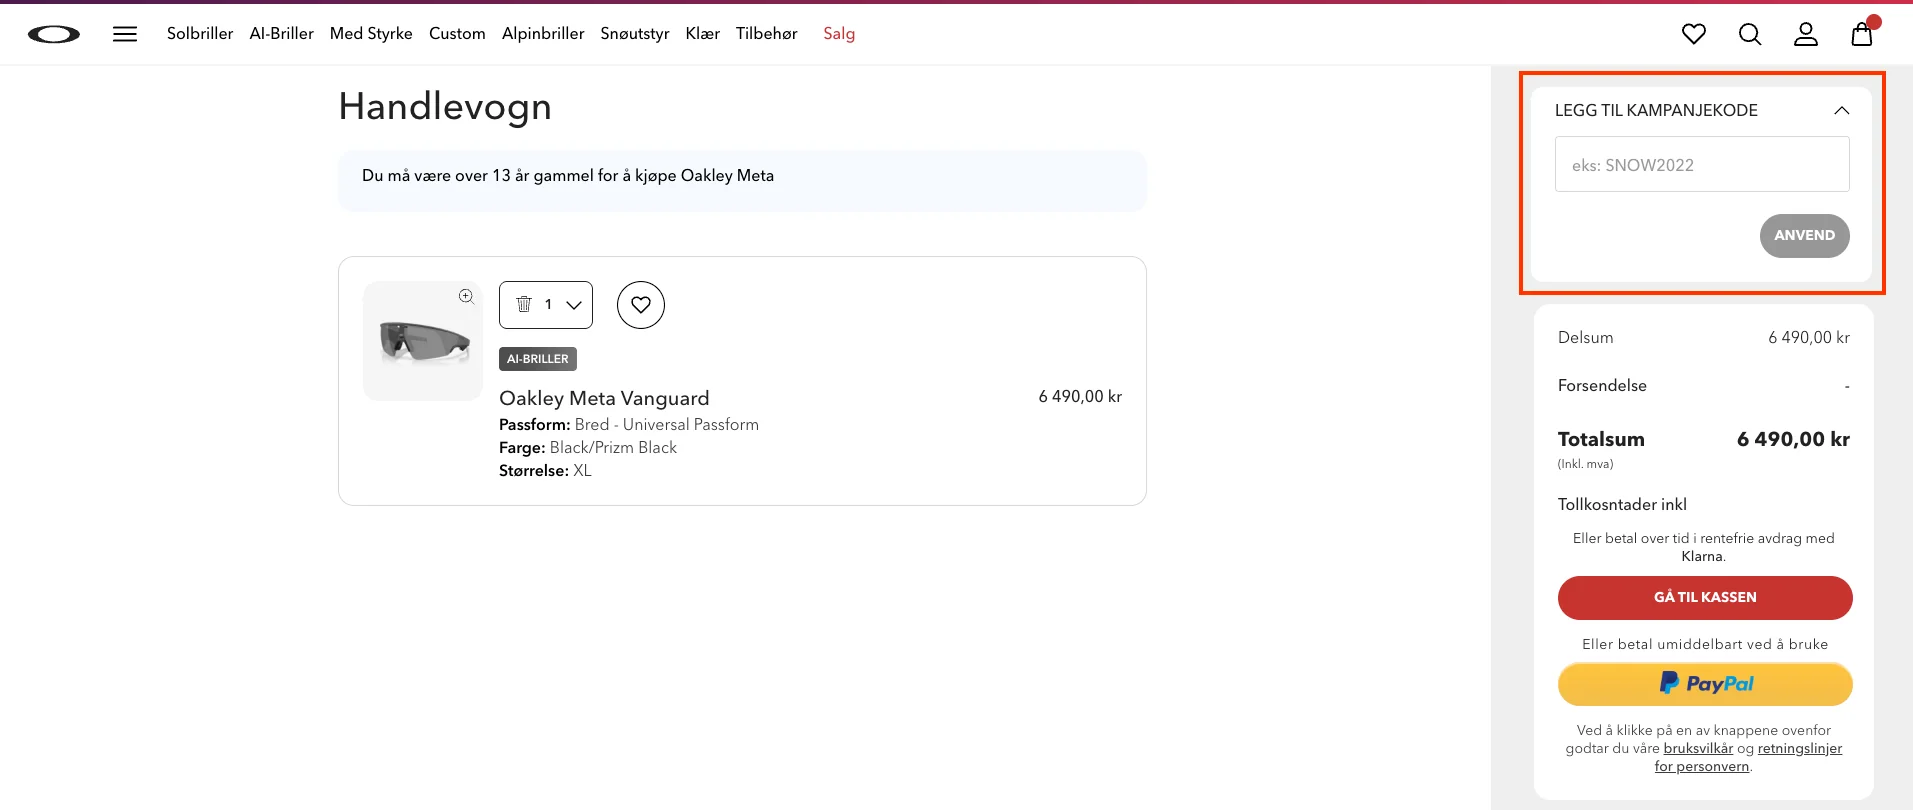
Task: Open the Snøutstyr menu
Action: pyautogui.click(x=635, y=34)
